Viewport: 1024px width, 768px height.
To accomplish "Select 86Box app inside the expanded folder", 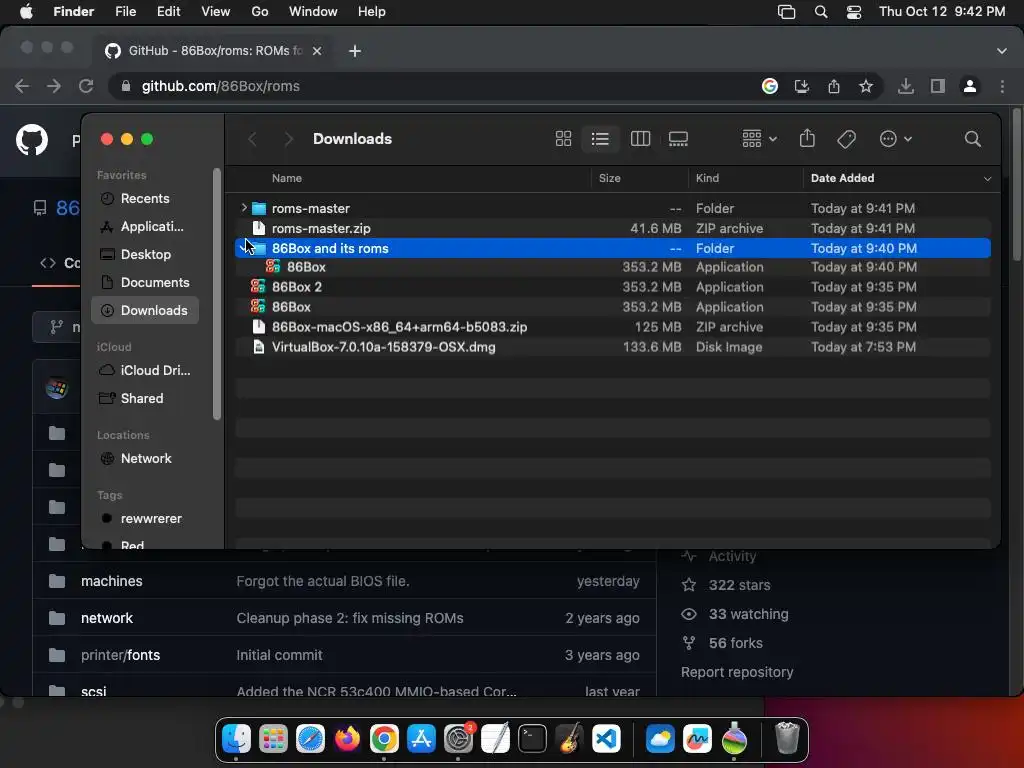I will [x=613, y=266].
